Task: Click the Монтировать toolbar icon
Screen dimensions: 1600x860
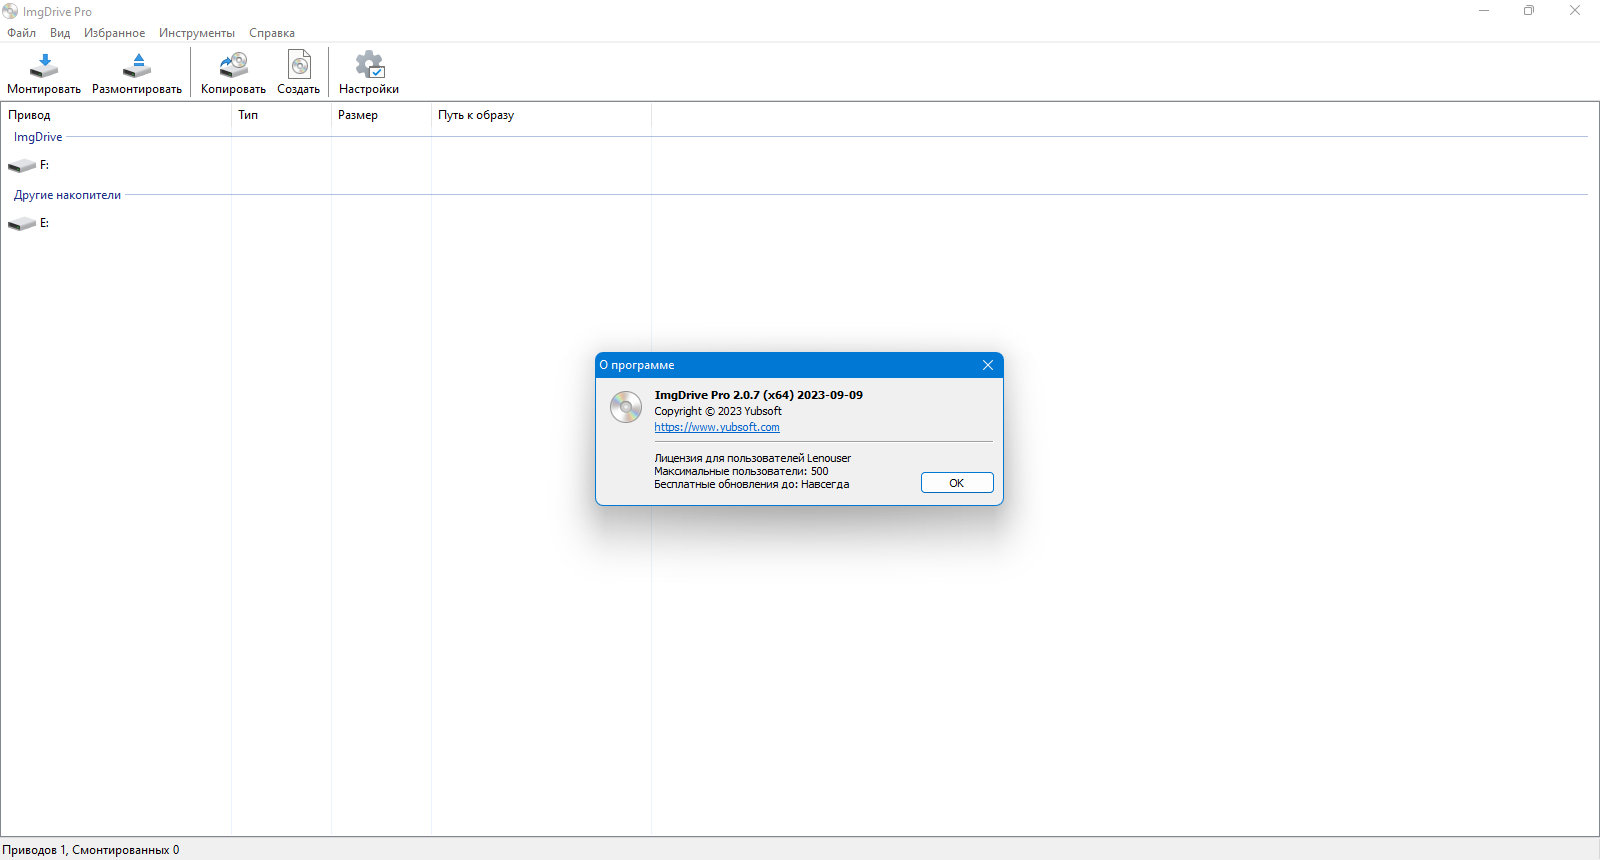Action: tap(44, 66)
